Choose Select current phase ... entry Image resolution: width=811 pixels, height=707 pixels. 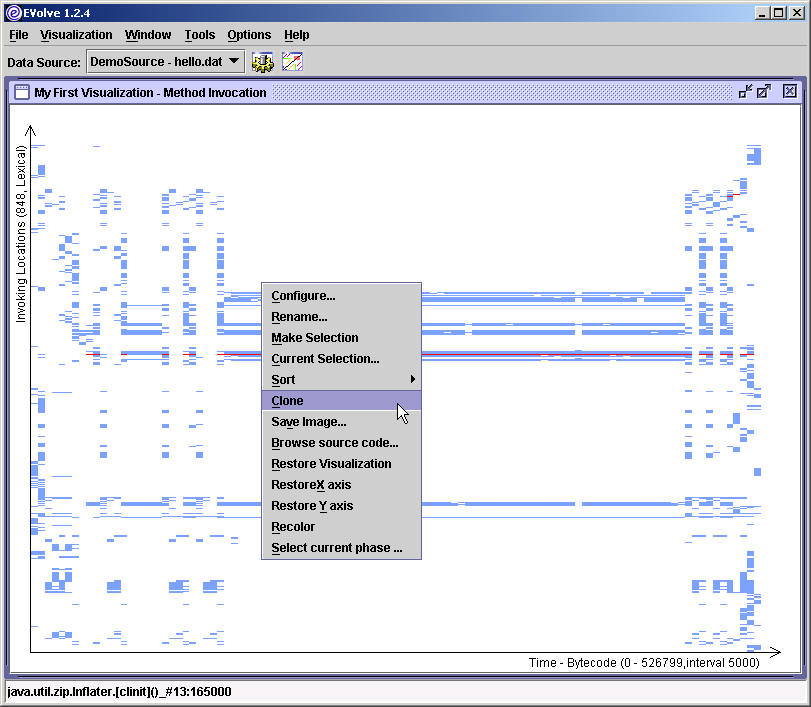click(x=341, y=548)
